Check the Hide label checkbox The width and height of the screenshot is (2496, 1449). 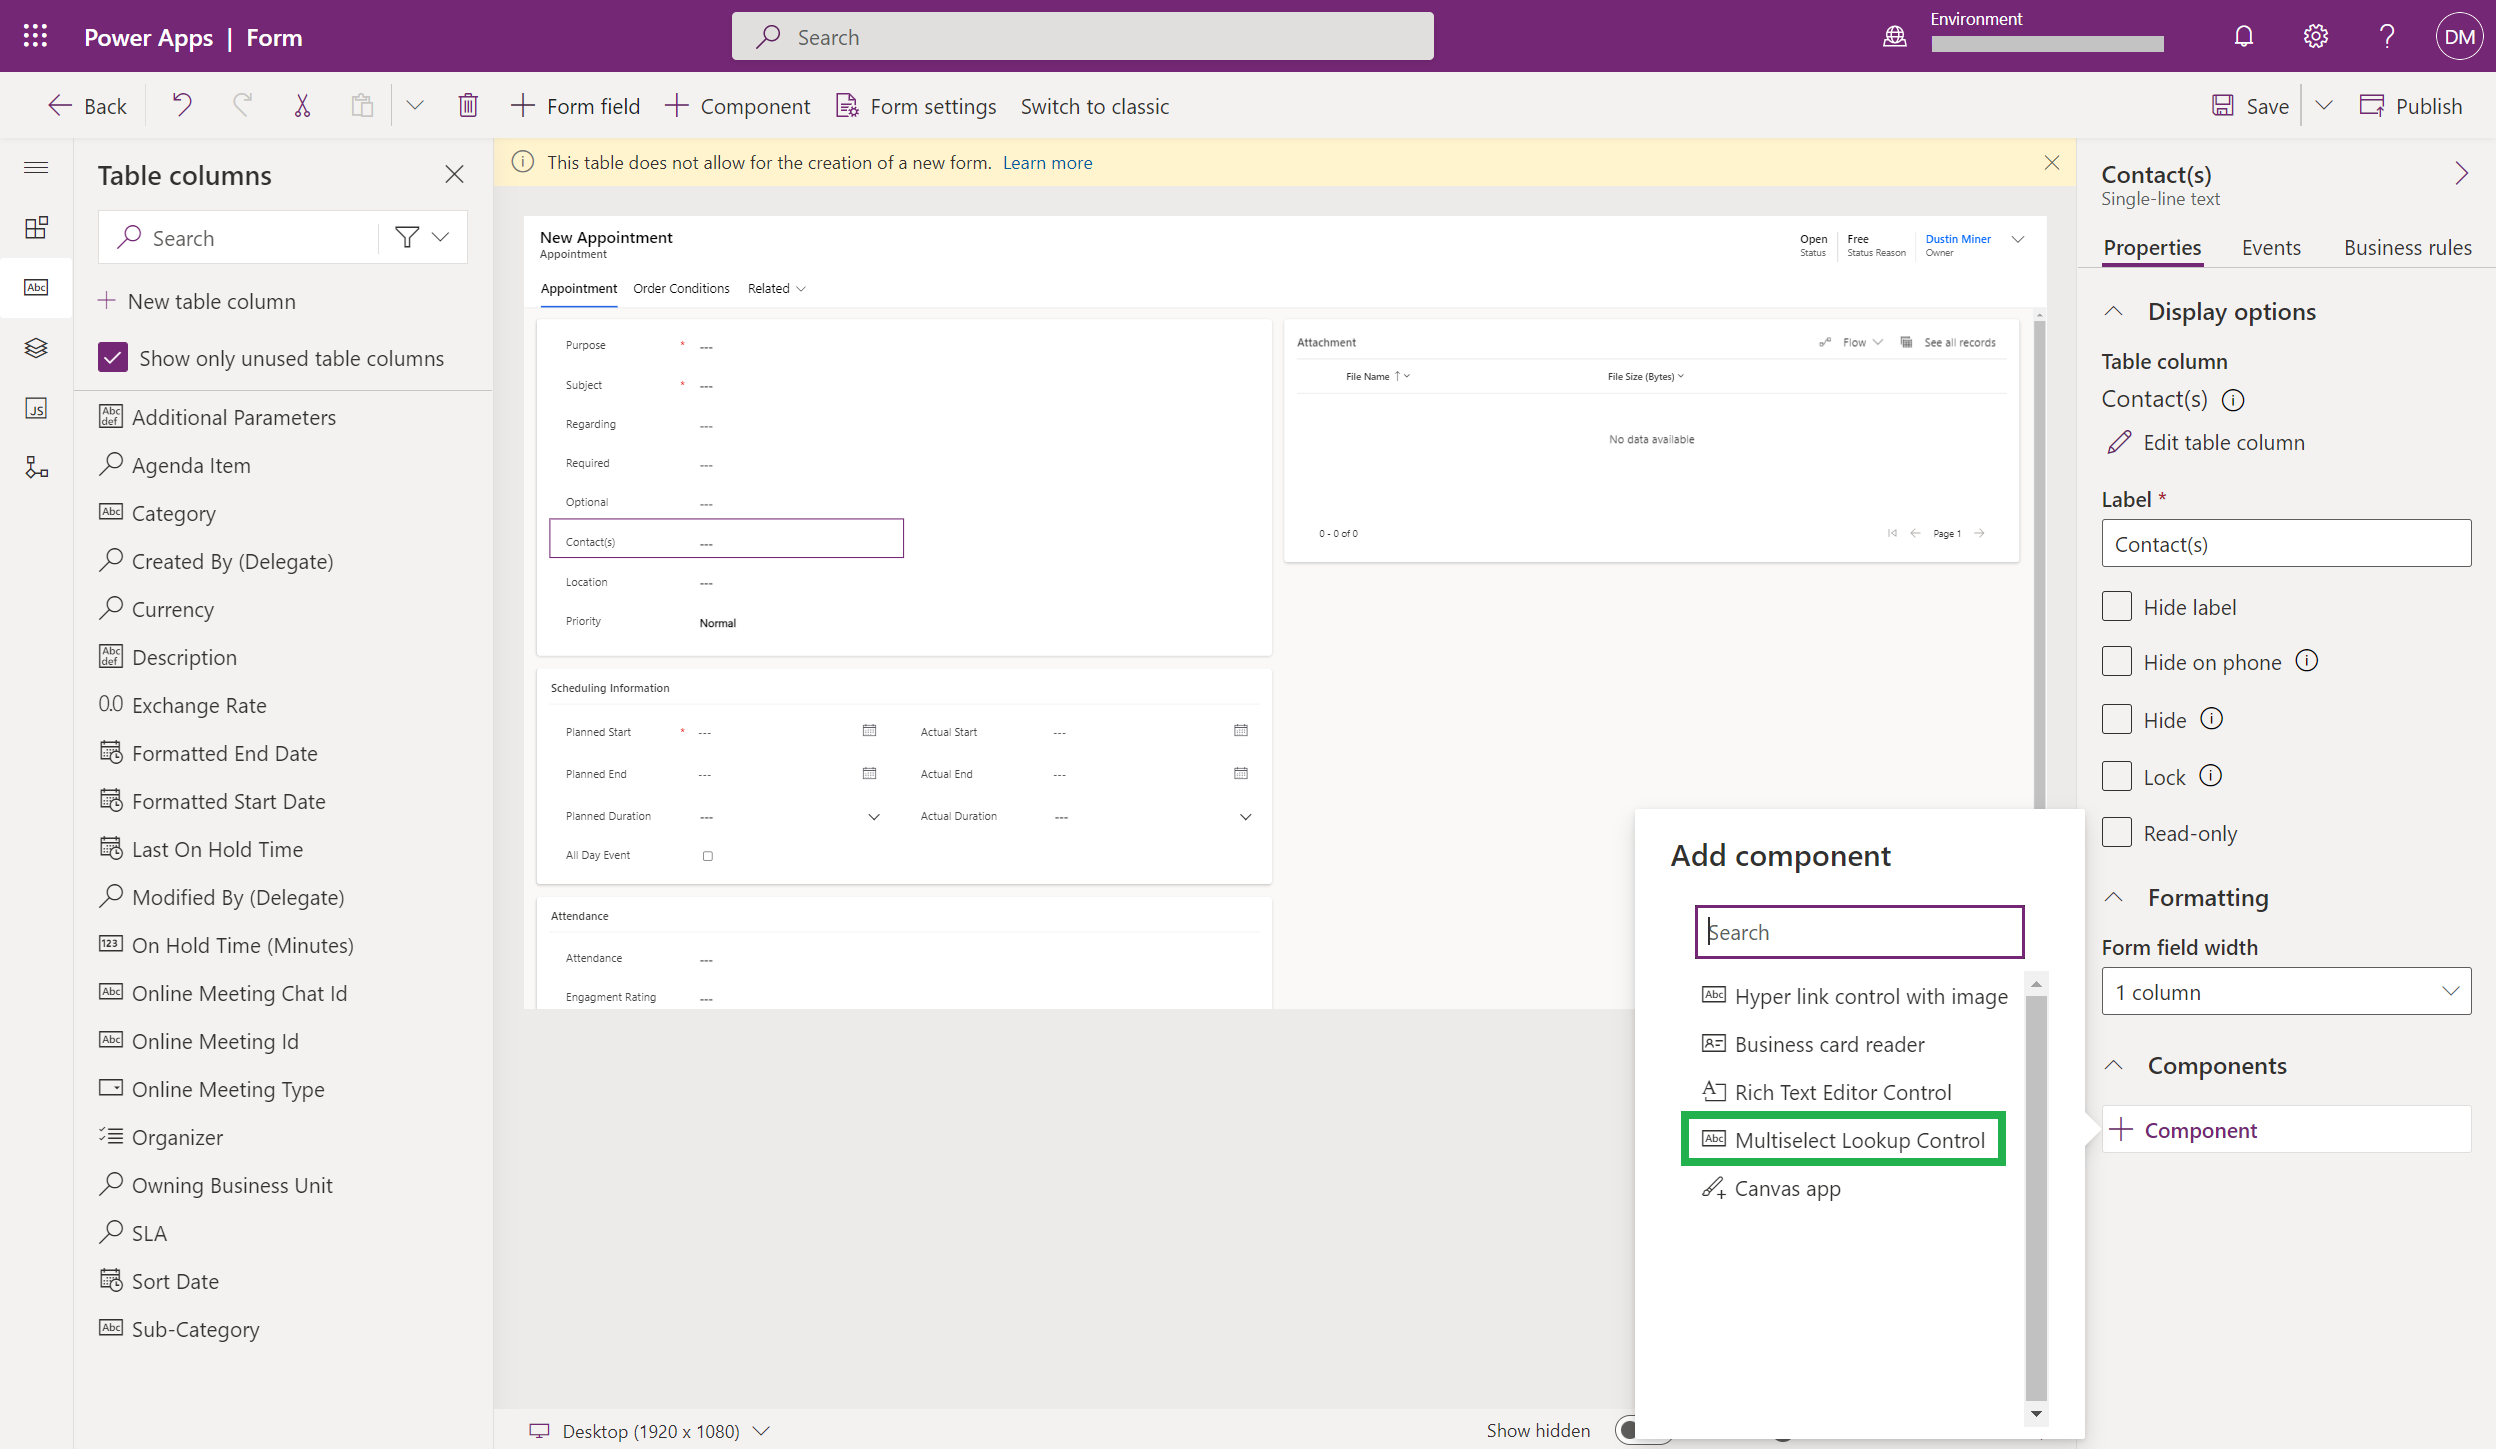[2116, 606]
